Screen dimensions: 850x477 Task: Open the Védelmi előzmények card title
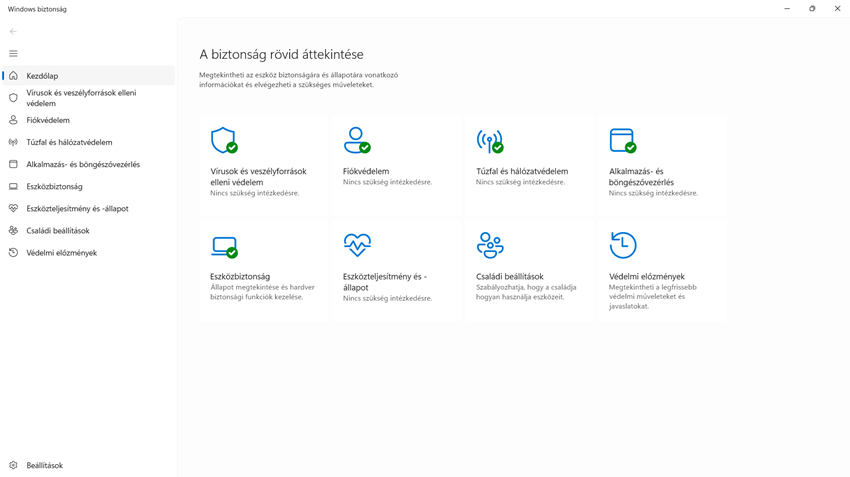(x=647, y=276)
